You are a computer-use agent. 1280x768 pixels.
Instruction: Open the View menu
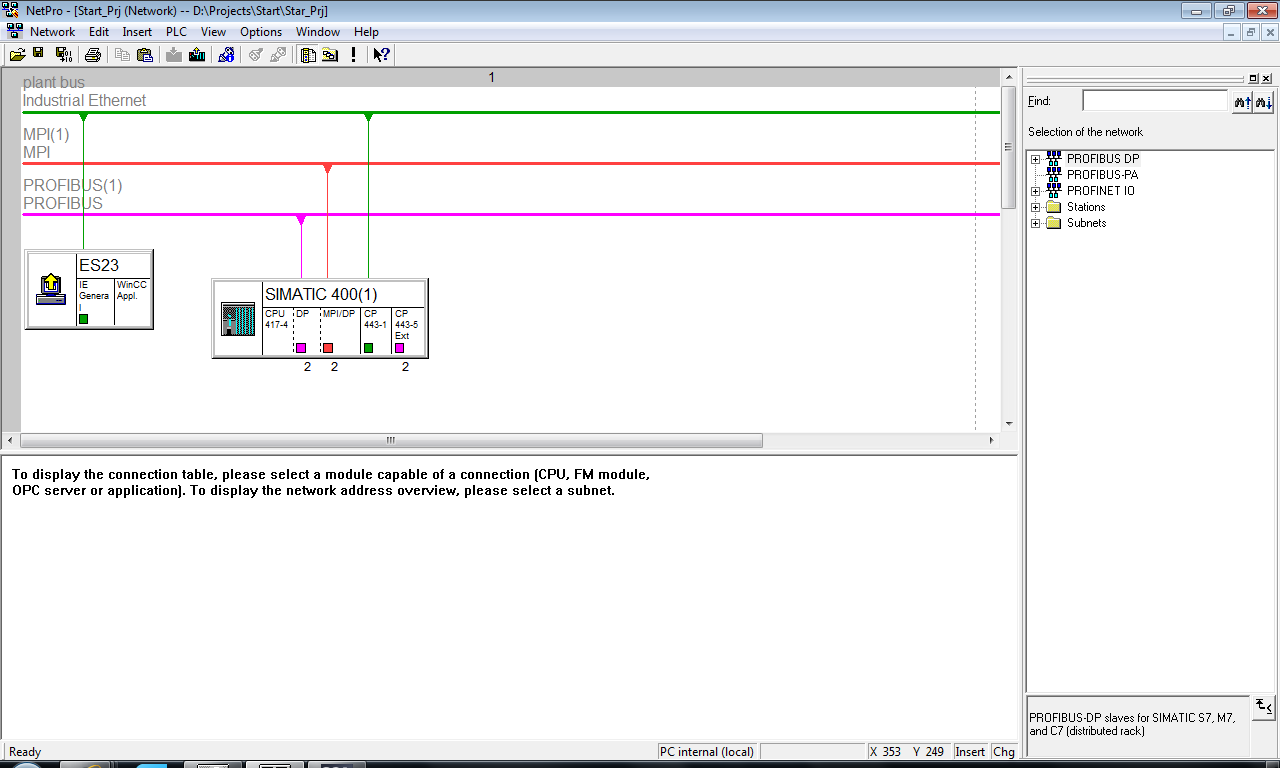pos(214,32)
